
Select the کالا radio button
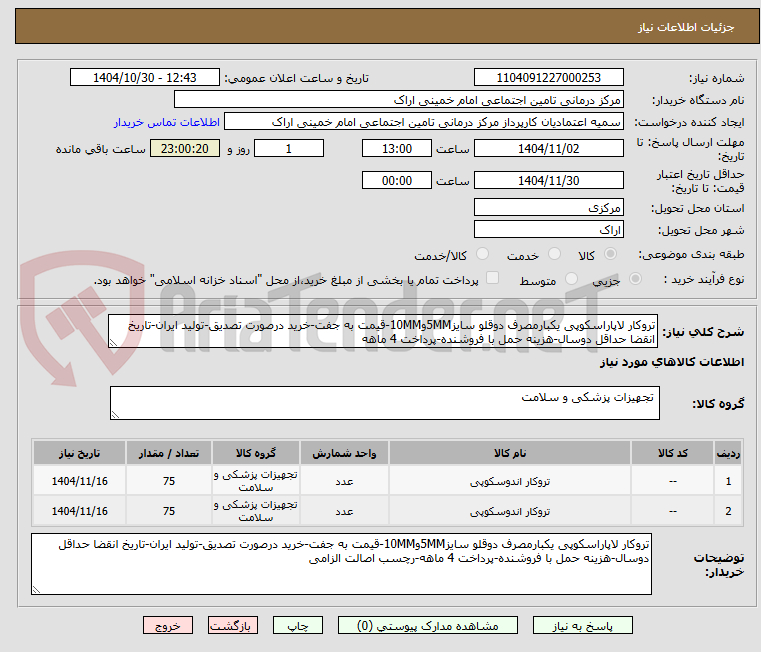pyautogui.click(x=611, y=254)
